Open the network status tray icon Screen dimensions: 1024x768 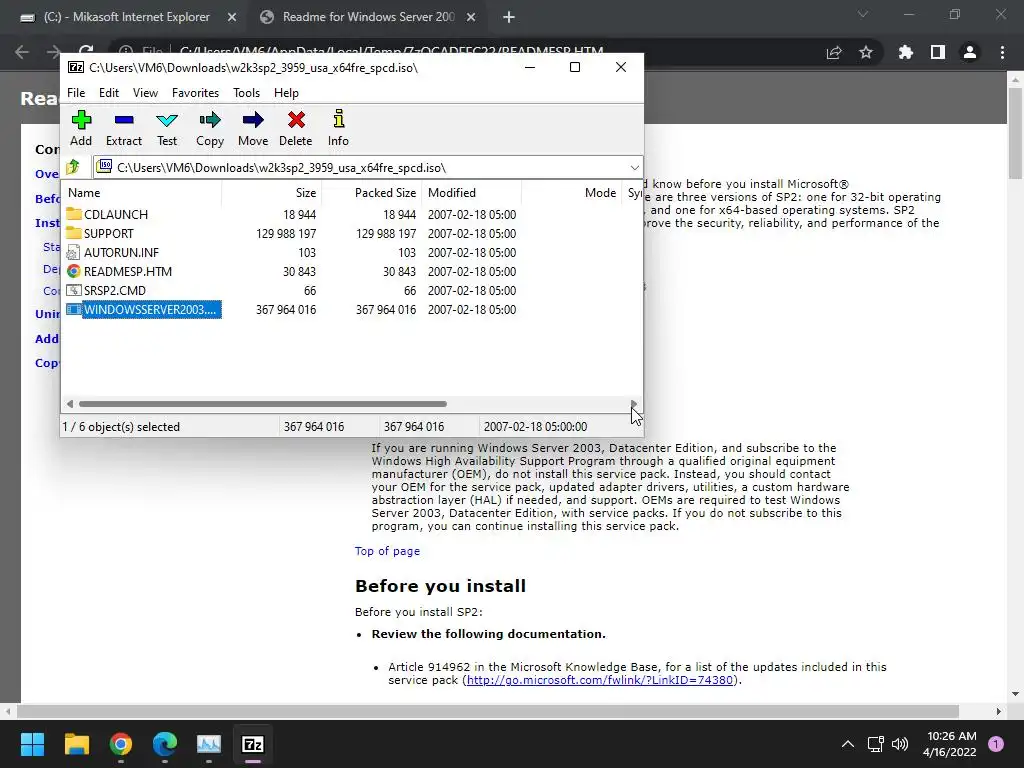[x=875, y=744]
